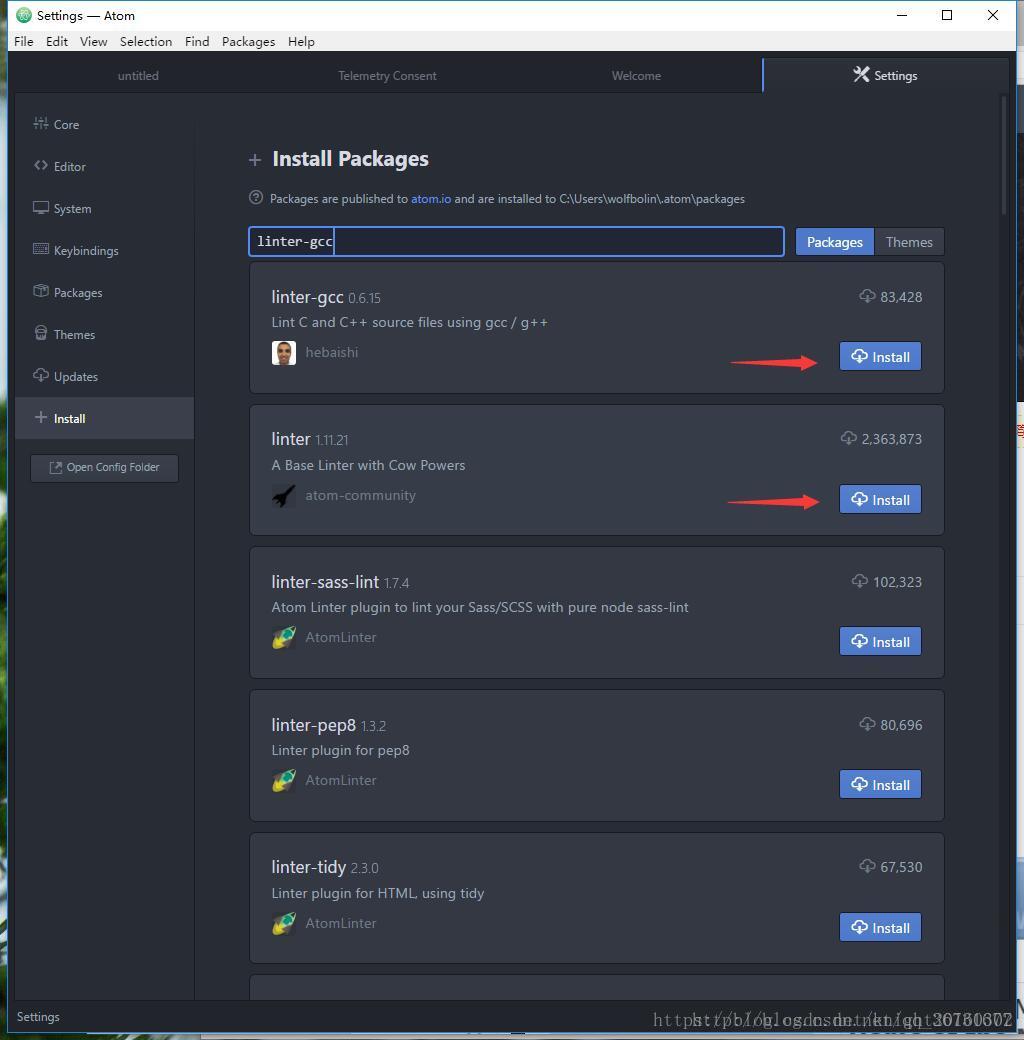
Task: Install the linter-gcc package
Action: pos(880,356)
